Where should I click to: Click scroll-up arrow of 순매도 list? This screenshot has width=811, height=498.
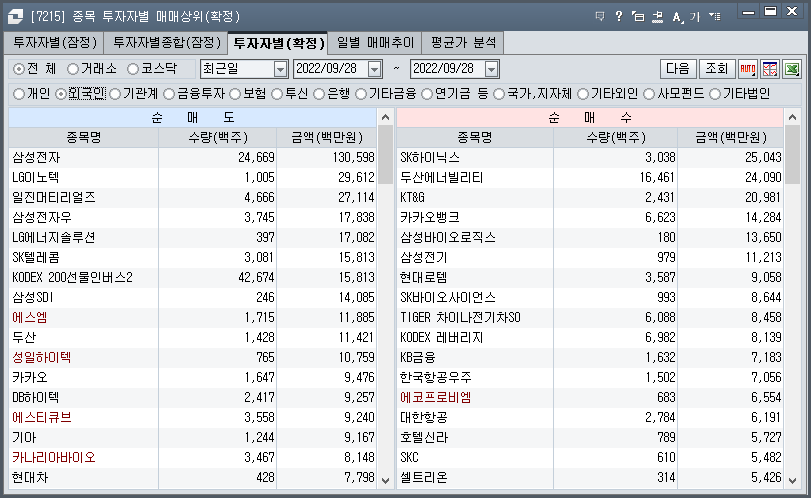point(385,117)
